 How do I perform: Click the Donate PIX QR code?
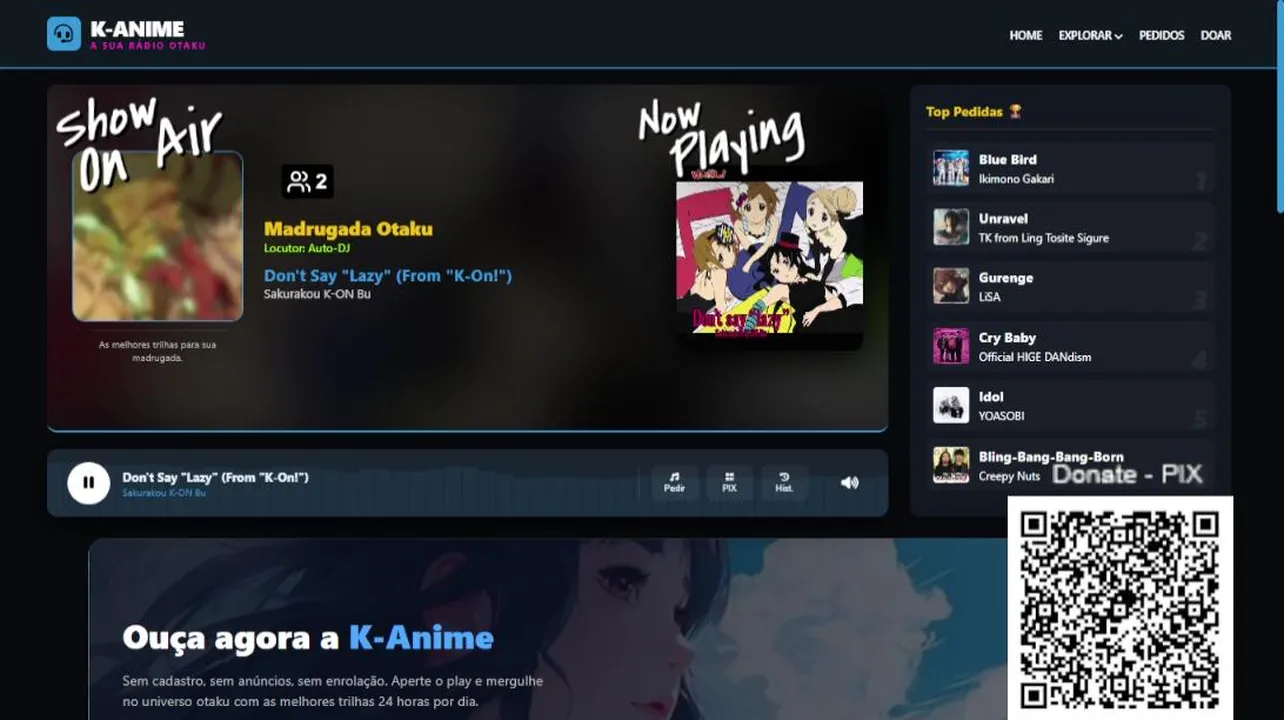point(1120,608)
